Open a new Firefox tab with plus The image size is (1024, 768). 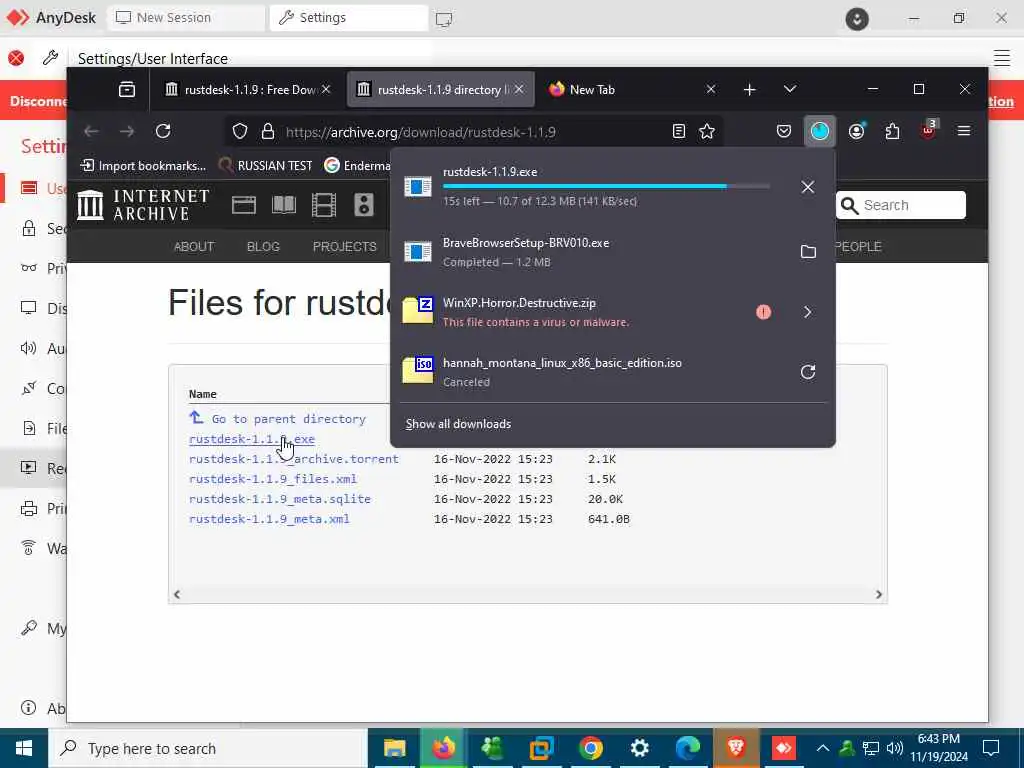[x=750, y=89]
